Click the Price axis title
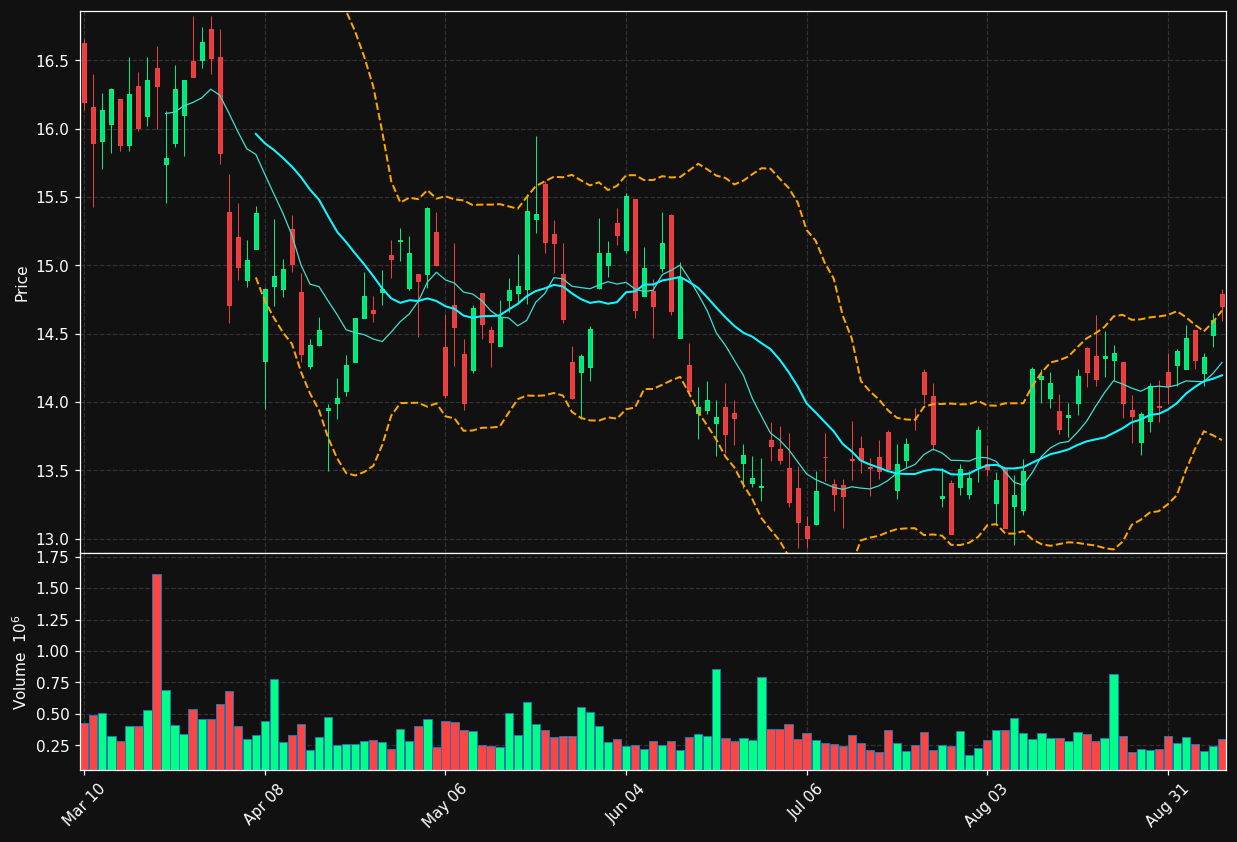This screenshot has width=1237, height=842. coord(21,283)
